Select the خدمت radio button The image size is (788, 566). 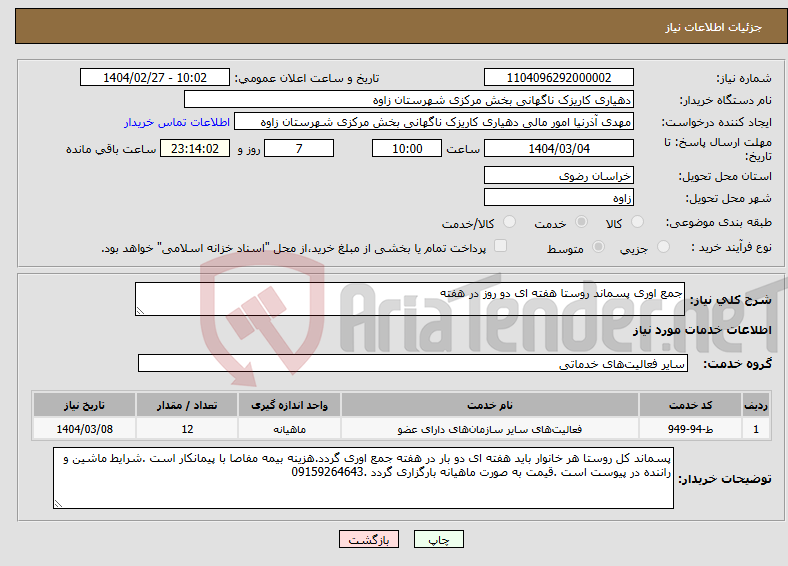pos(581,222)
